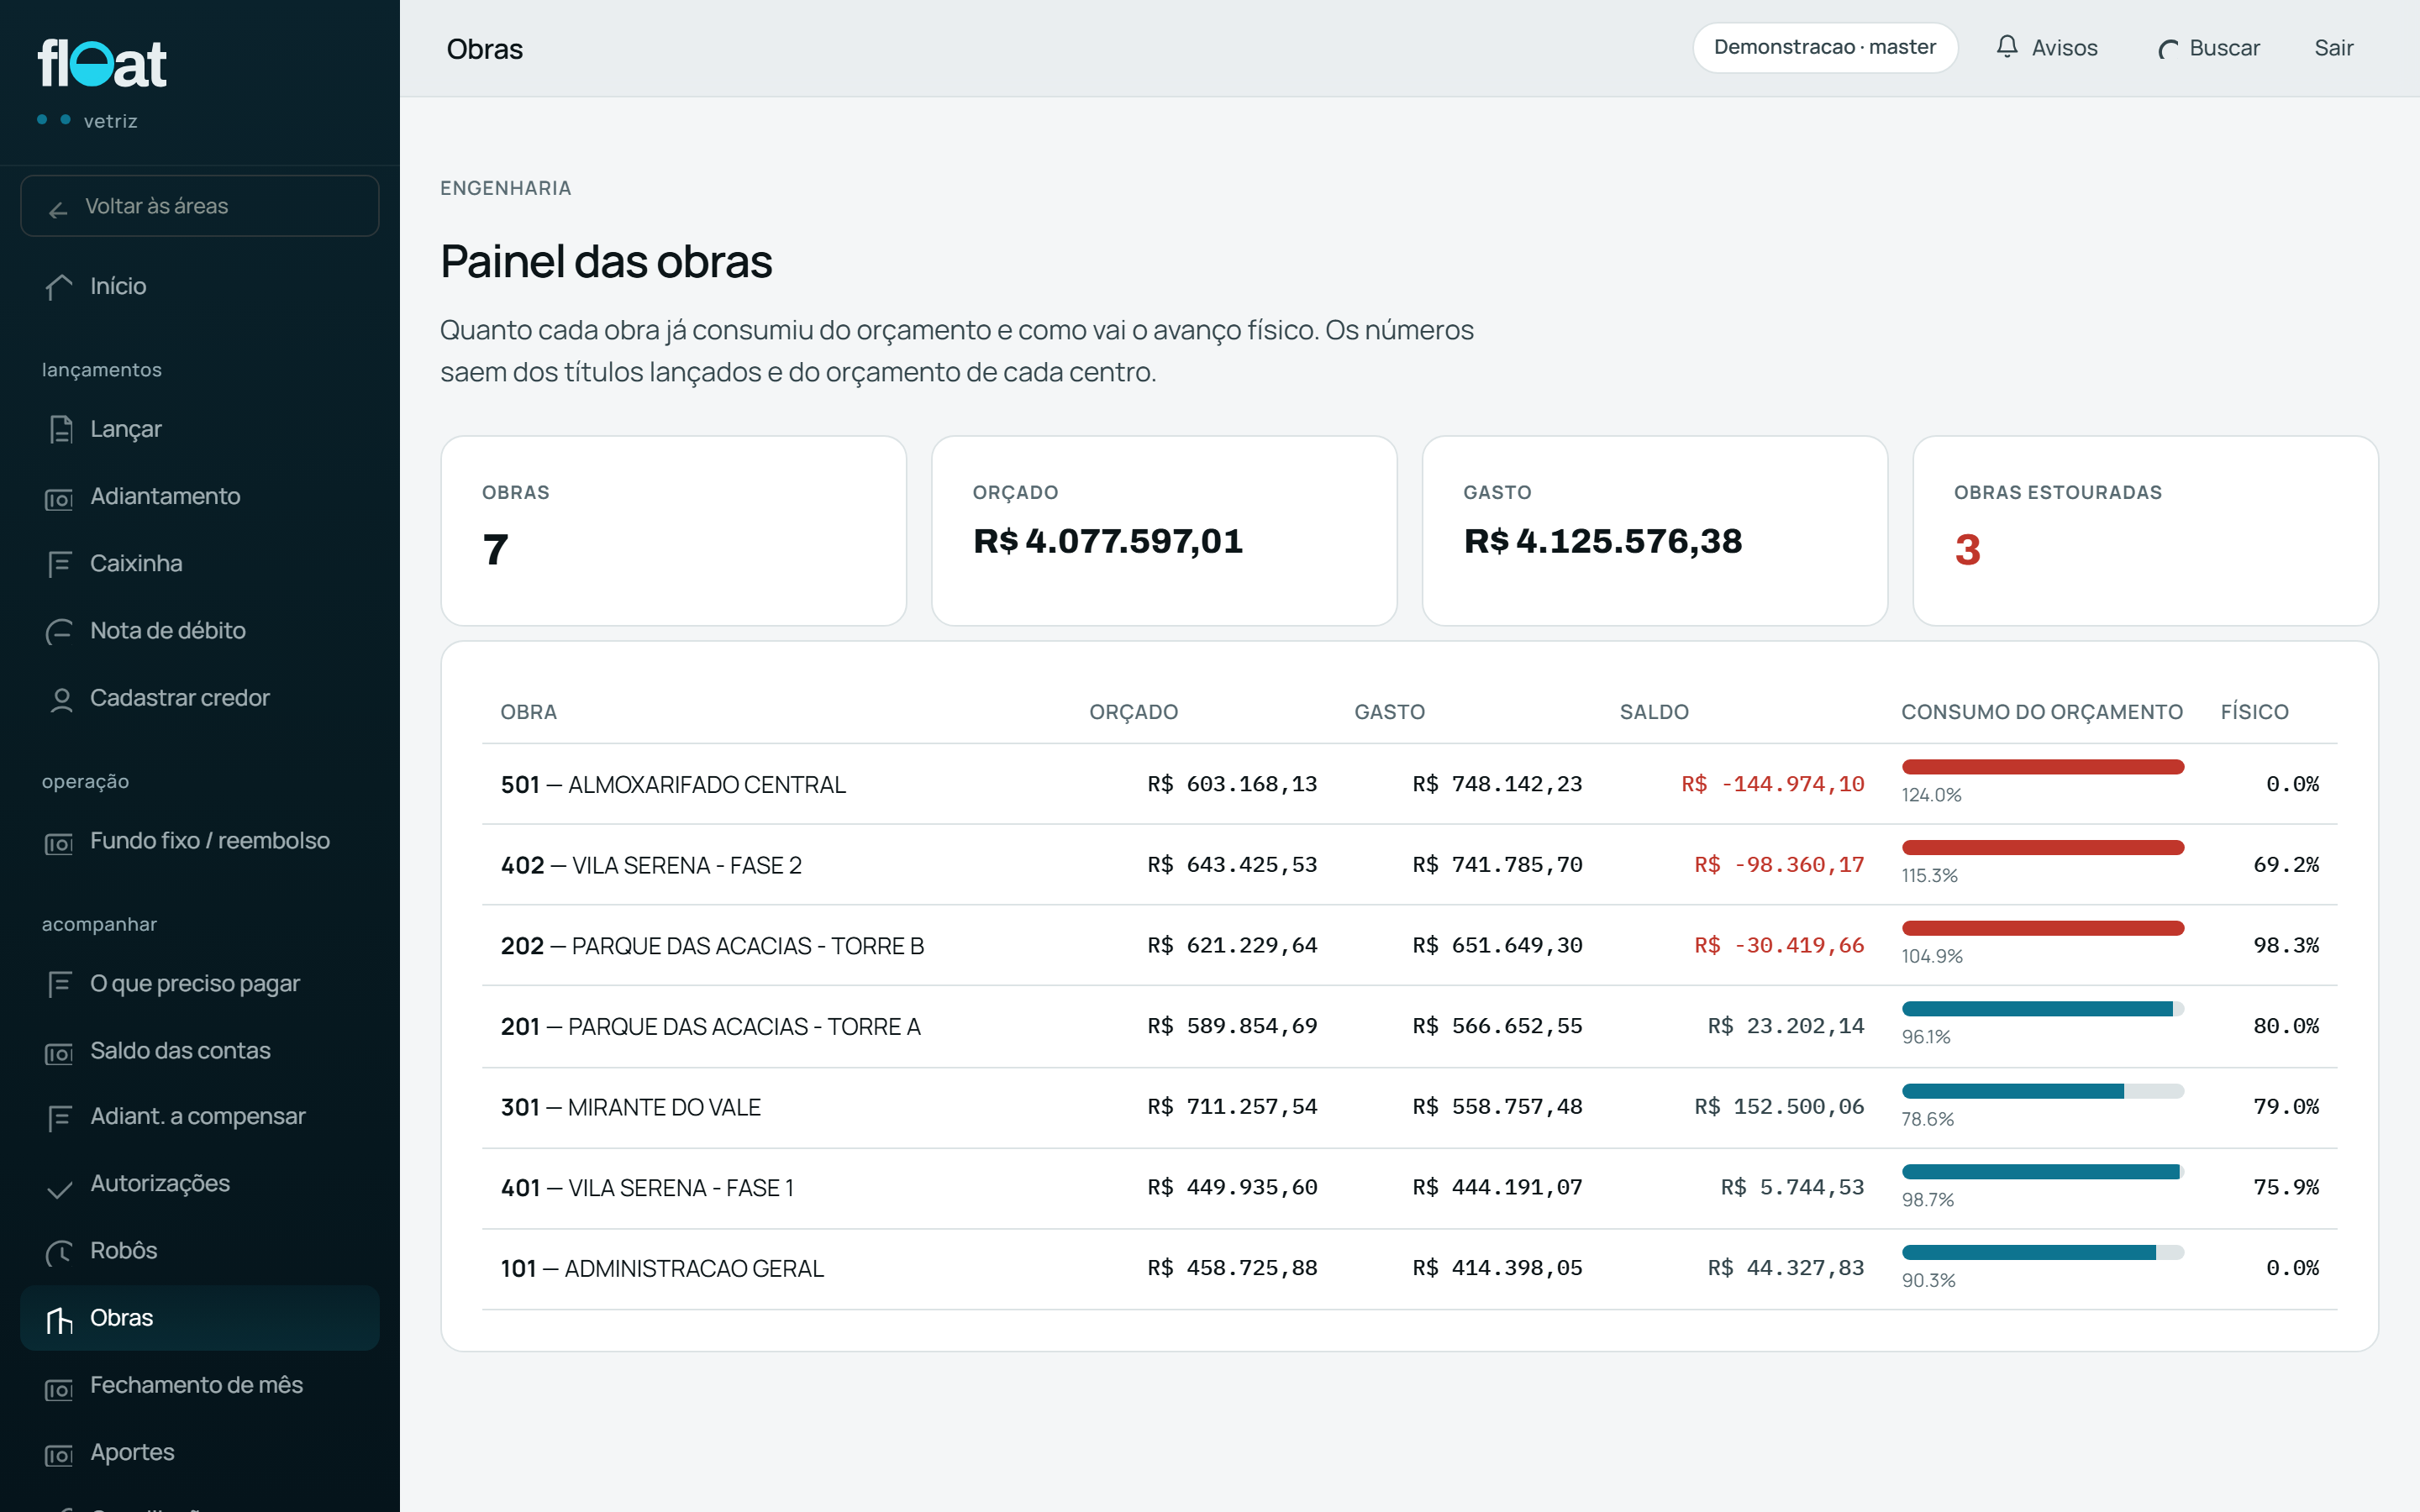
Task: Click the icon beside Nota de débito
Action: [59, 632]
